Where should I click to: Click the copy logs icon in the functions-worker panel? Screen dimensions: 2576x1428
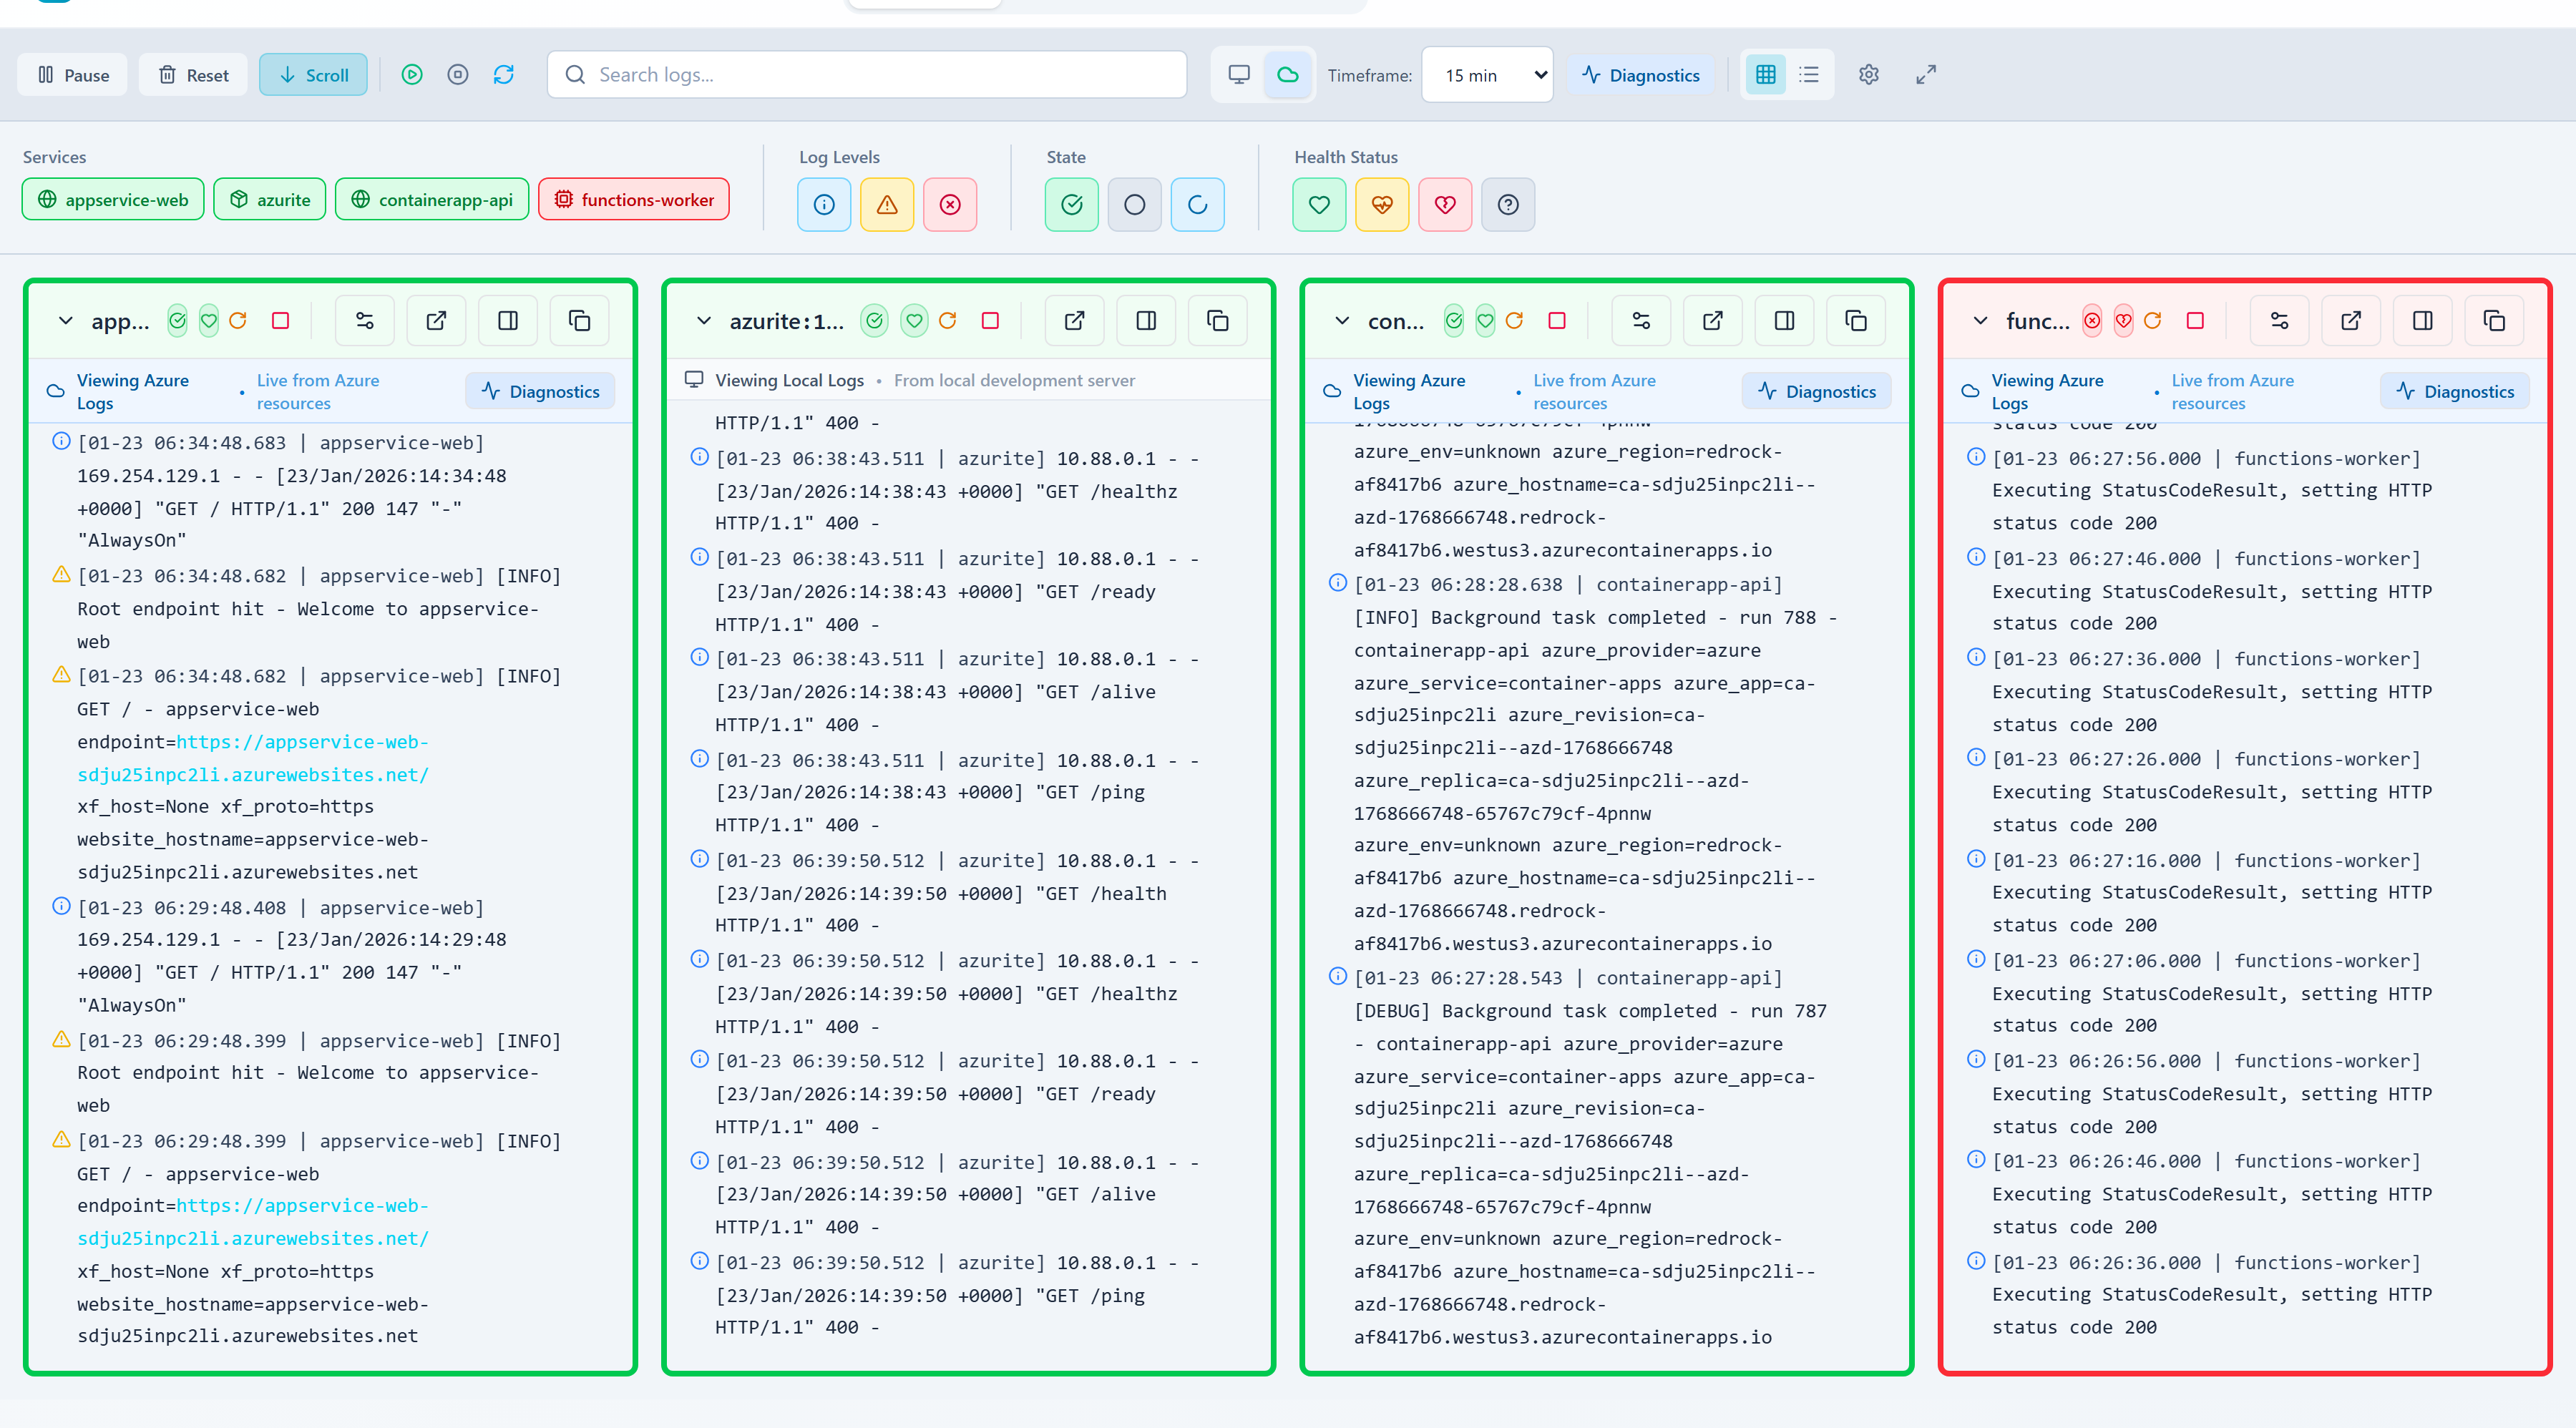pyautogui.click(x=2494, y=320)
